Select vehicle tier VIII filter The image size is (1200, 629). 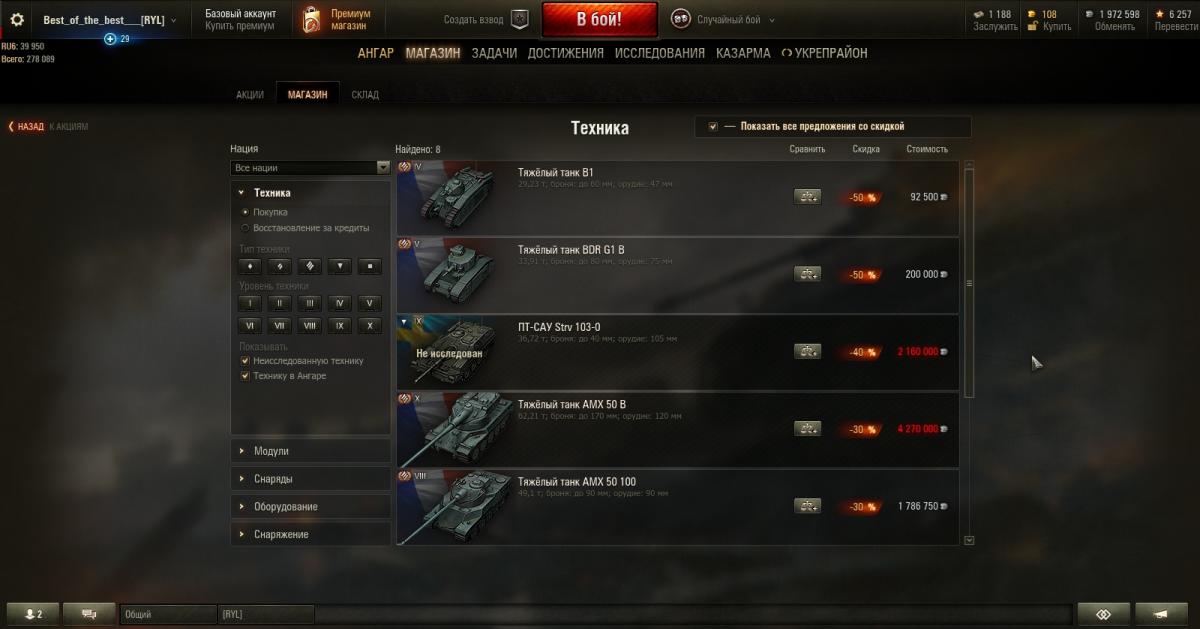pos(310,325)
